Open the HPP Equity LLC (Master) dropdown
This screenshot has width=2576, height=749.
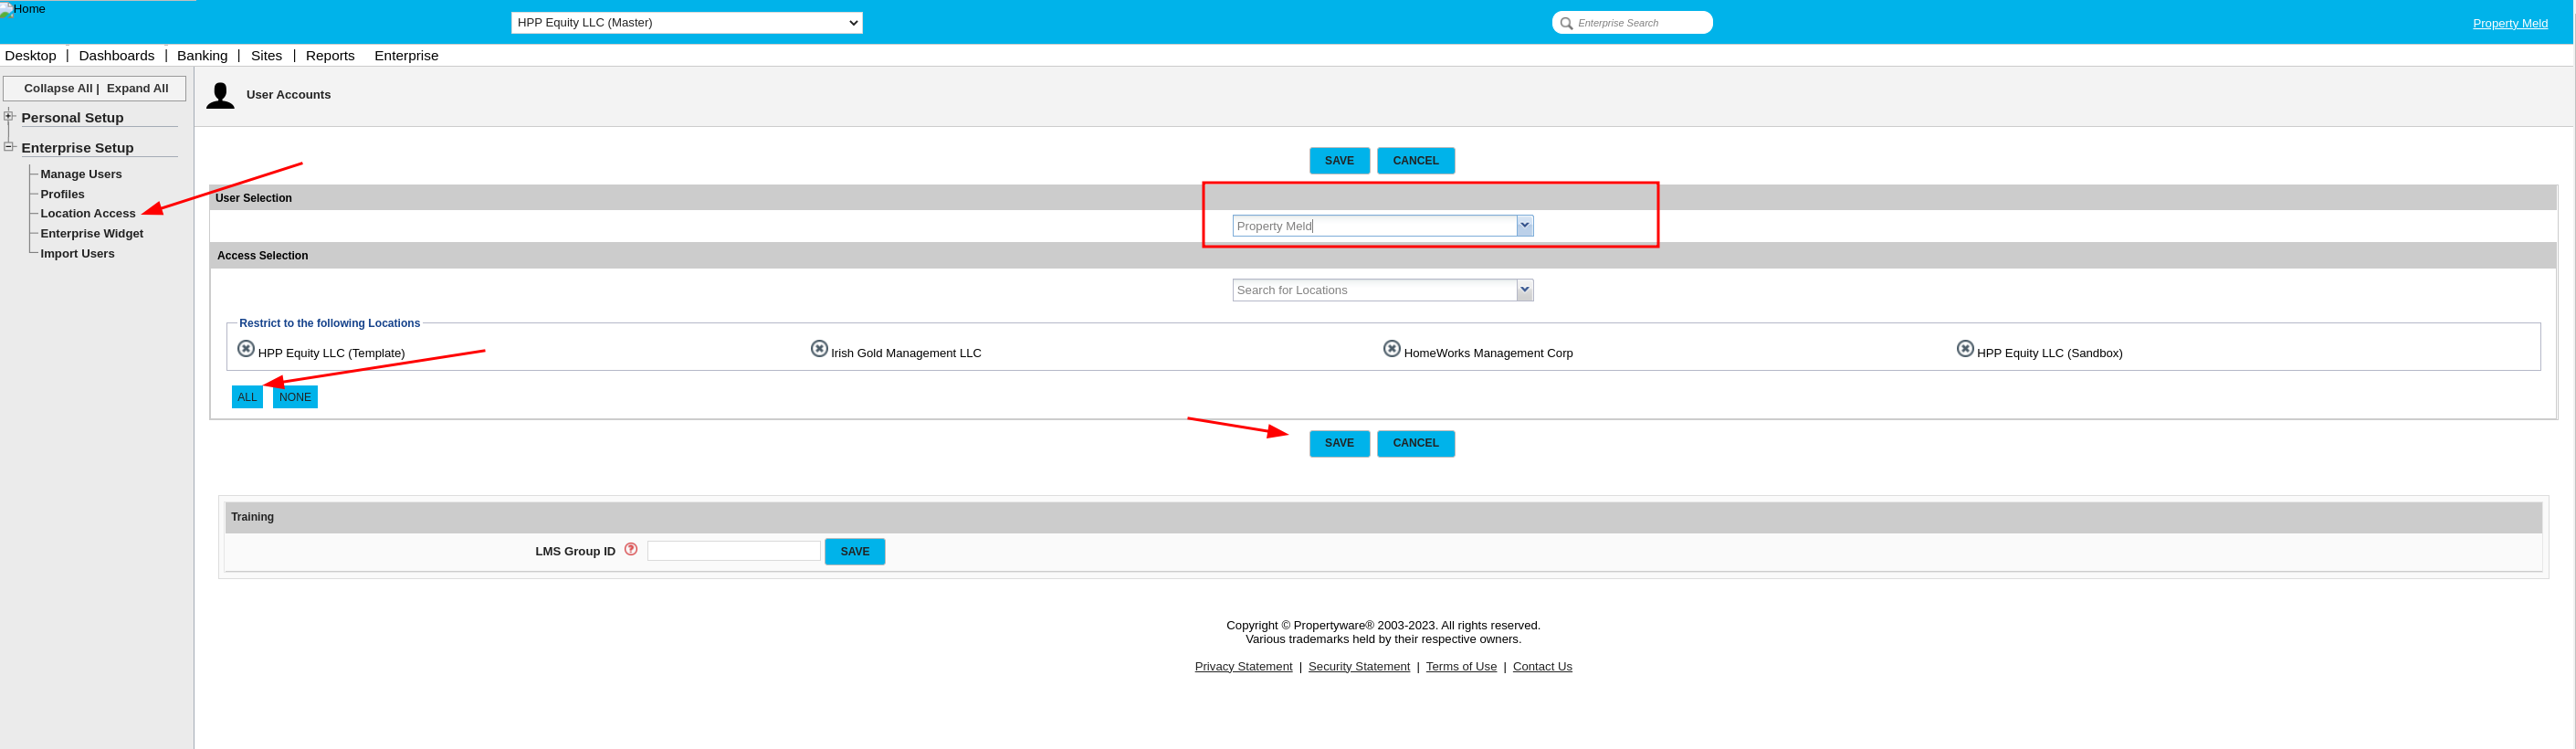click(686, 22)
